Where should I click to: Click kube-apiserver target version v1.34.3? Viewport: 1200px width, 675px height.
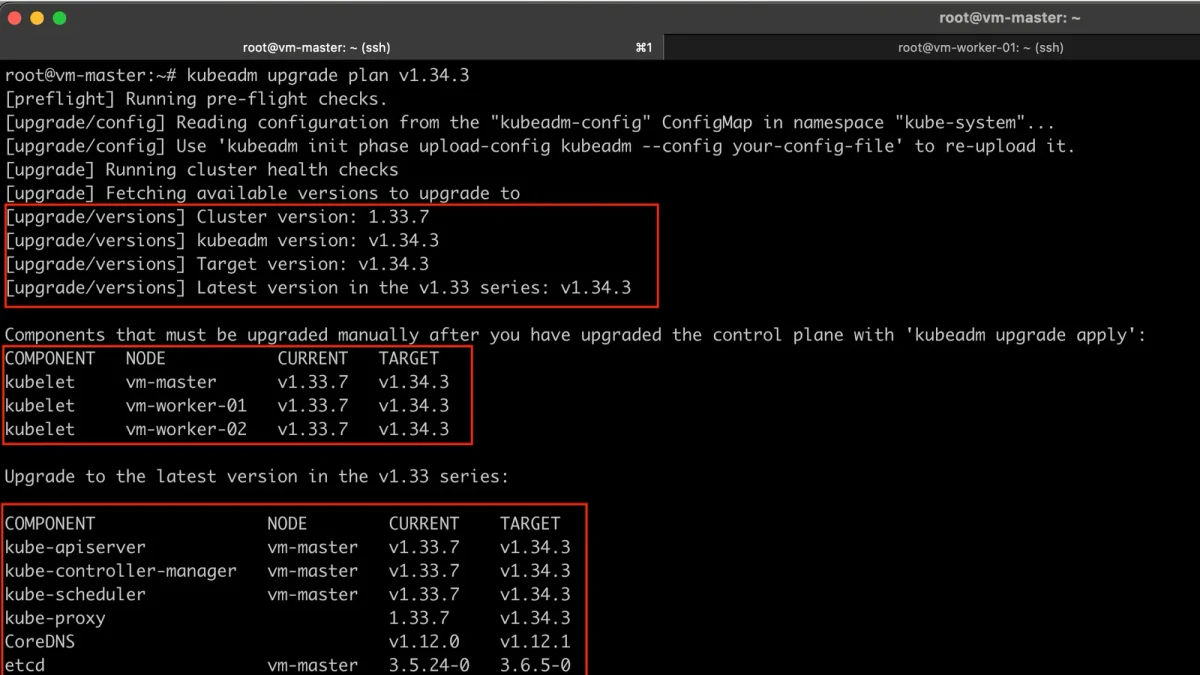point(535,547)
